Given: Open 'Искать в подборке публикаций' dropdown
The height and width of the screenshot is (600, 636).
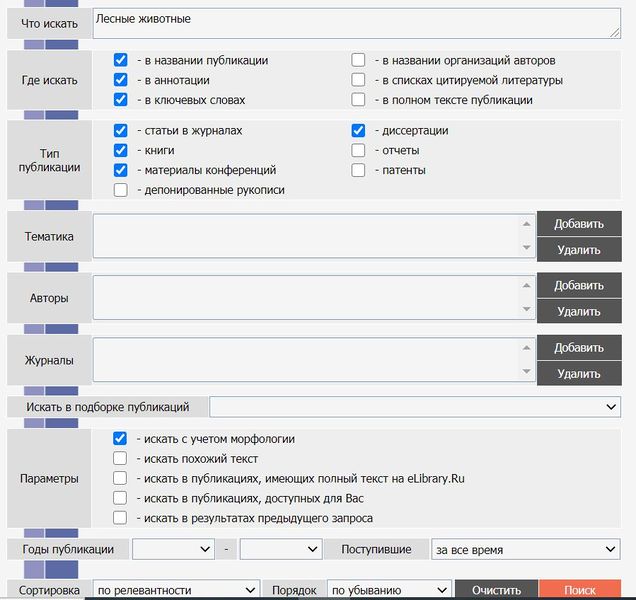Looking at the screenshot, I should tap(415, 407).
